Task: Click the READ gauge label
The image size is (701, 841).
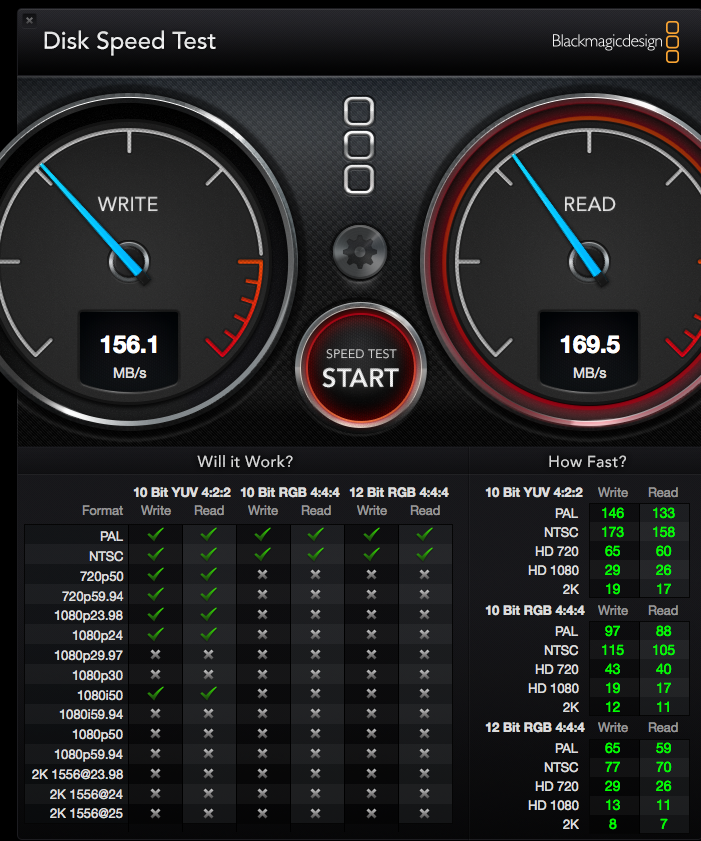Action: pyautogui.click(x=589, y=204)
